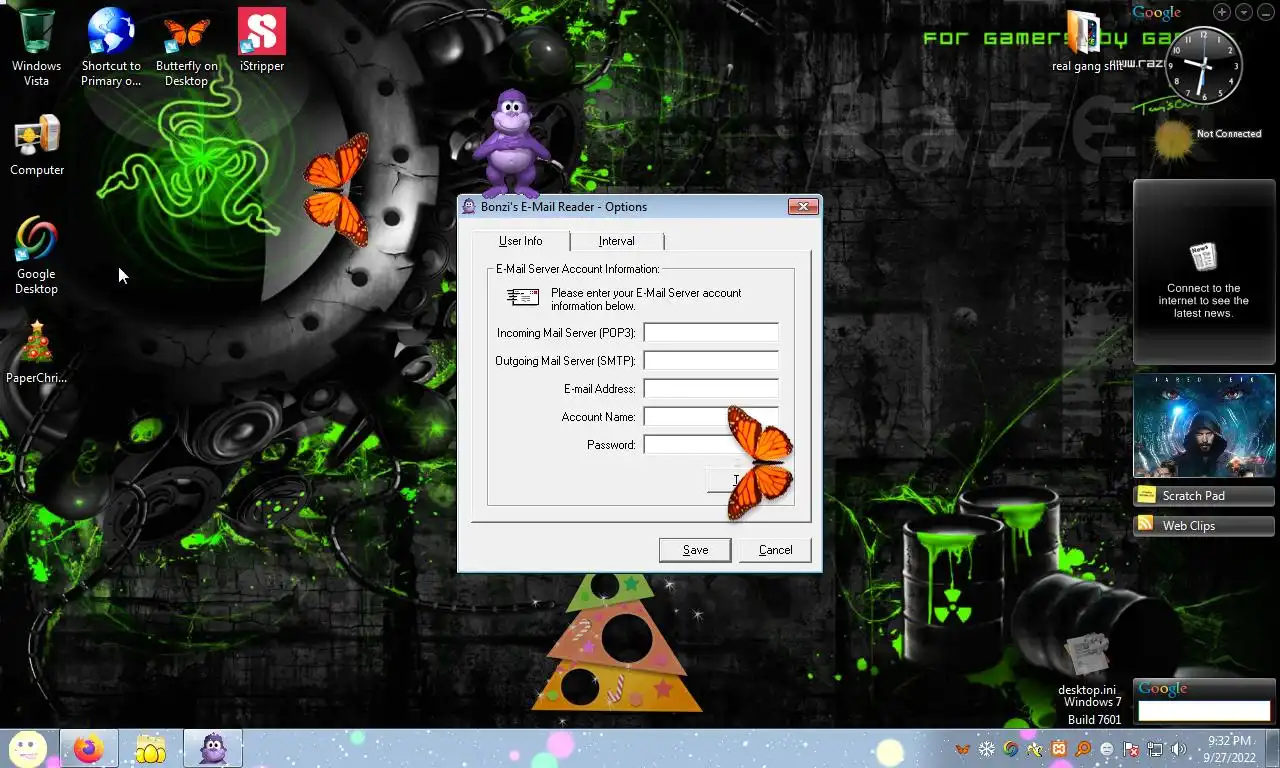Click the taskbar clock showing 9:32 PM
The width and height of the screenshot is (1280, 768).
click(1229, 749)
